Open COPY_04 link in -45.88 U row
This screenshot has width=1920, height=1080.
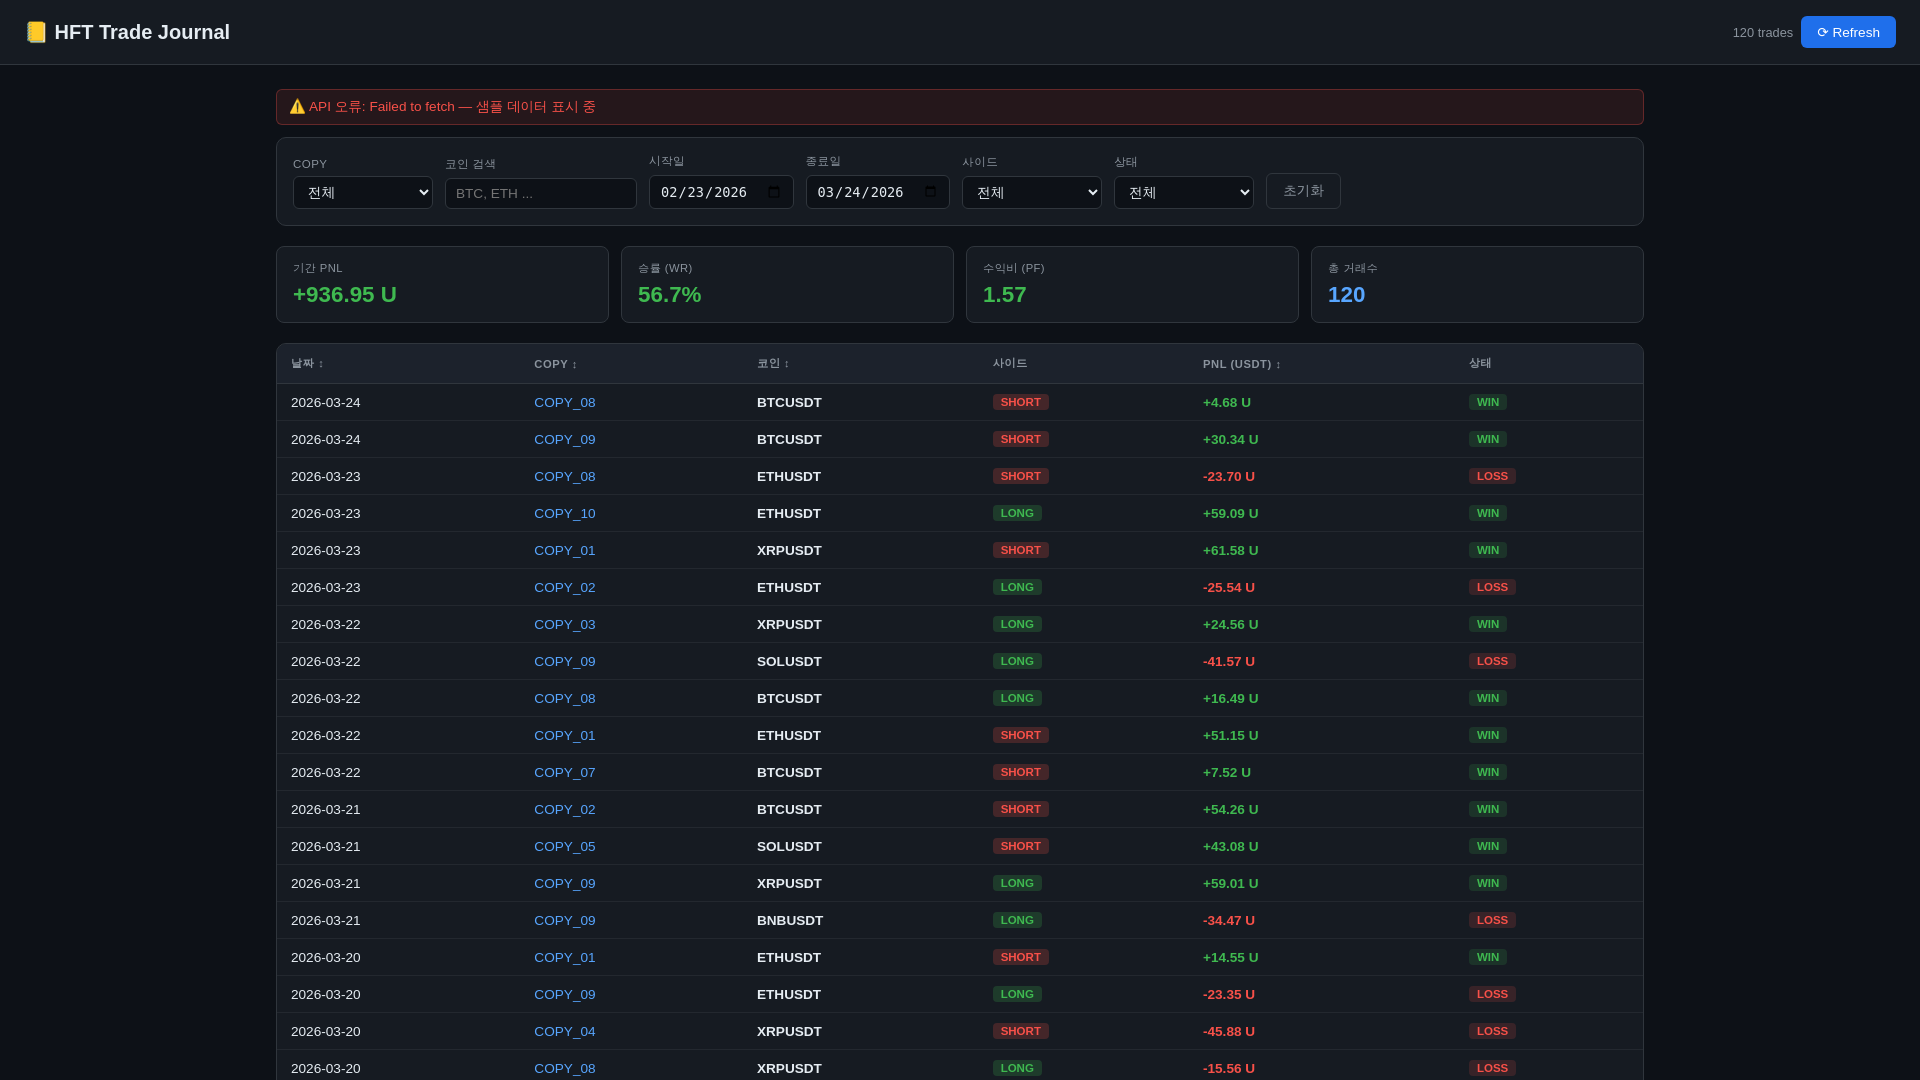[565, 1032]
